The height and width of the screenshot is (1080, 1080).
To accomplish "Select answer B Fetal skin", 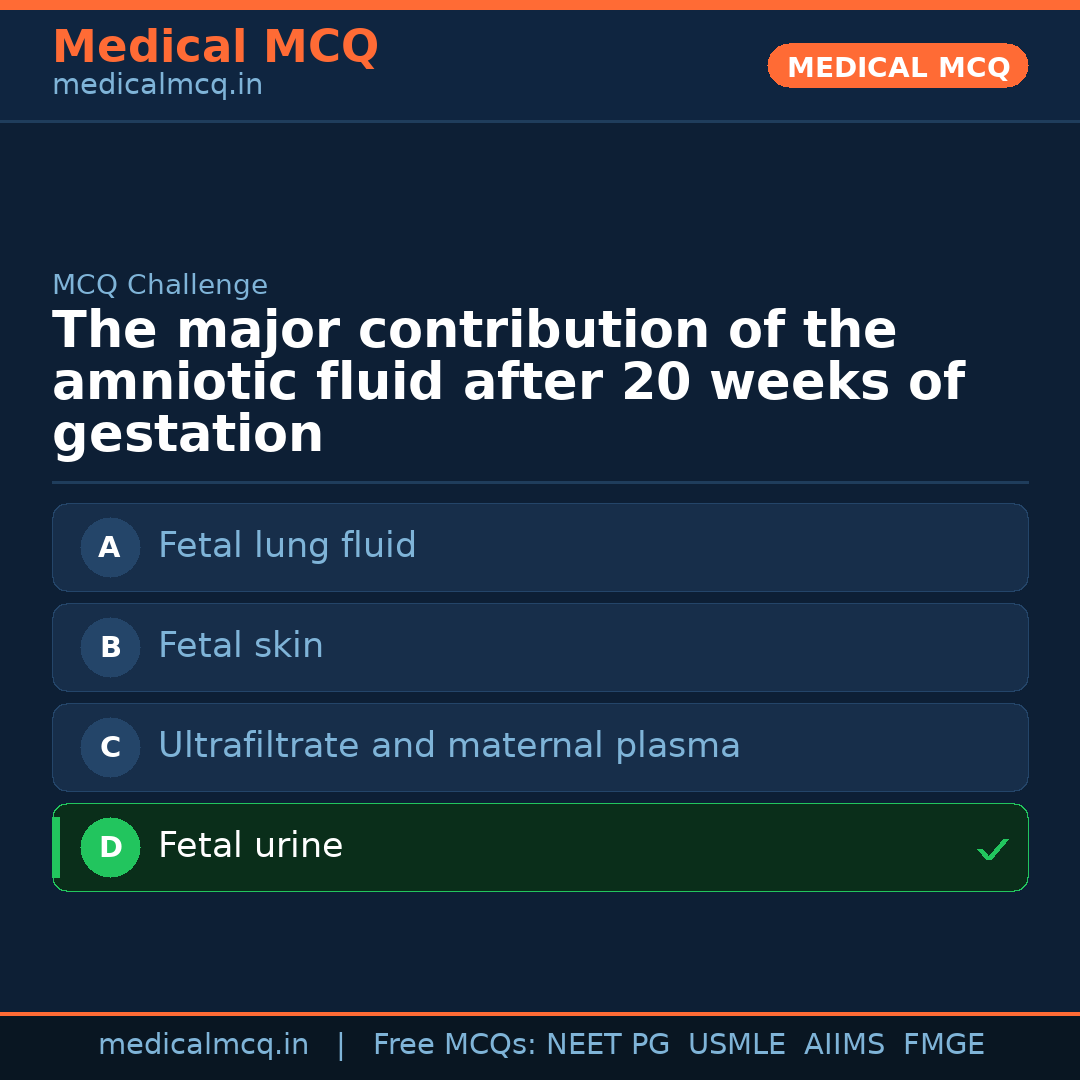I will [540, 647].
